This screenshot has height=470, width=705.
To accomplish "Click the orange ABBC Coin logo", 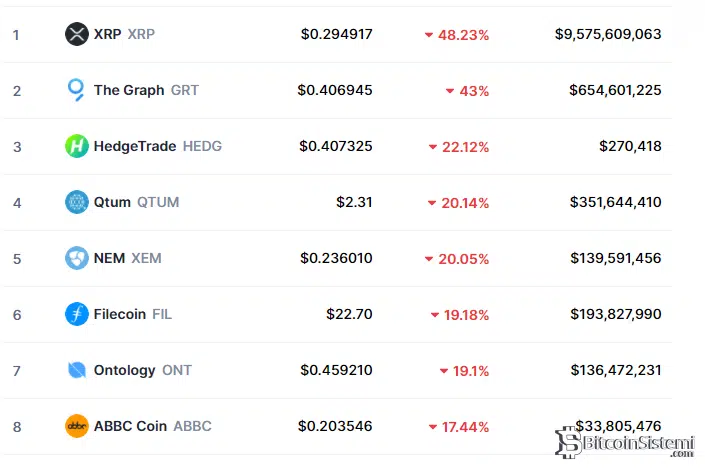I will click(77, 426).
